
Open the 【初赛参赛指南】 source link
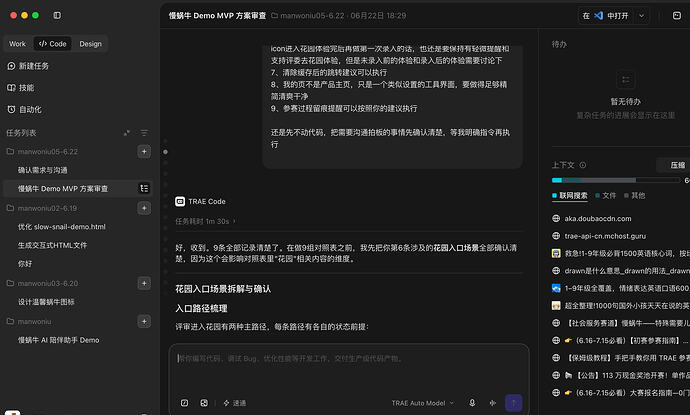click(x=621, y=340)
